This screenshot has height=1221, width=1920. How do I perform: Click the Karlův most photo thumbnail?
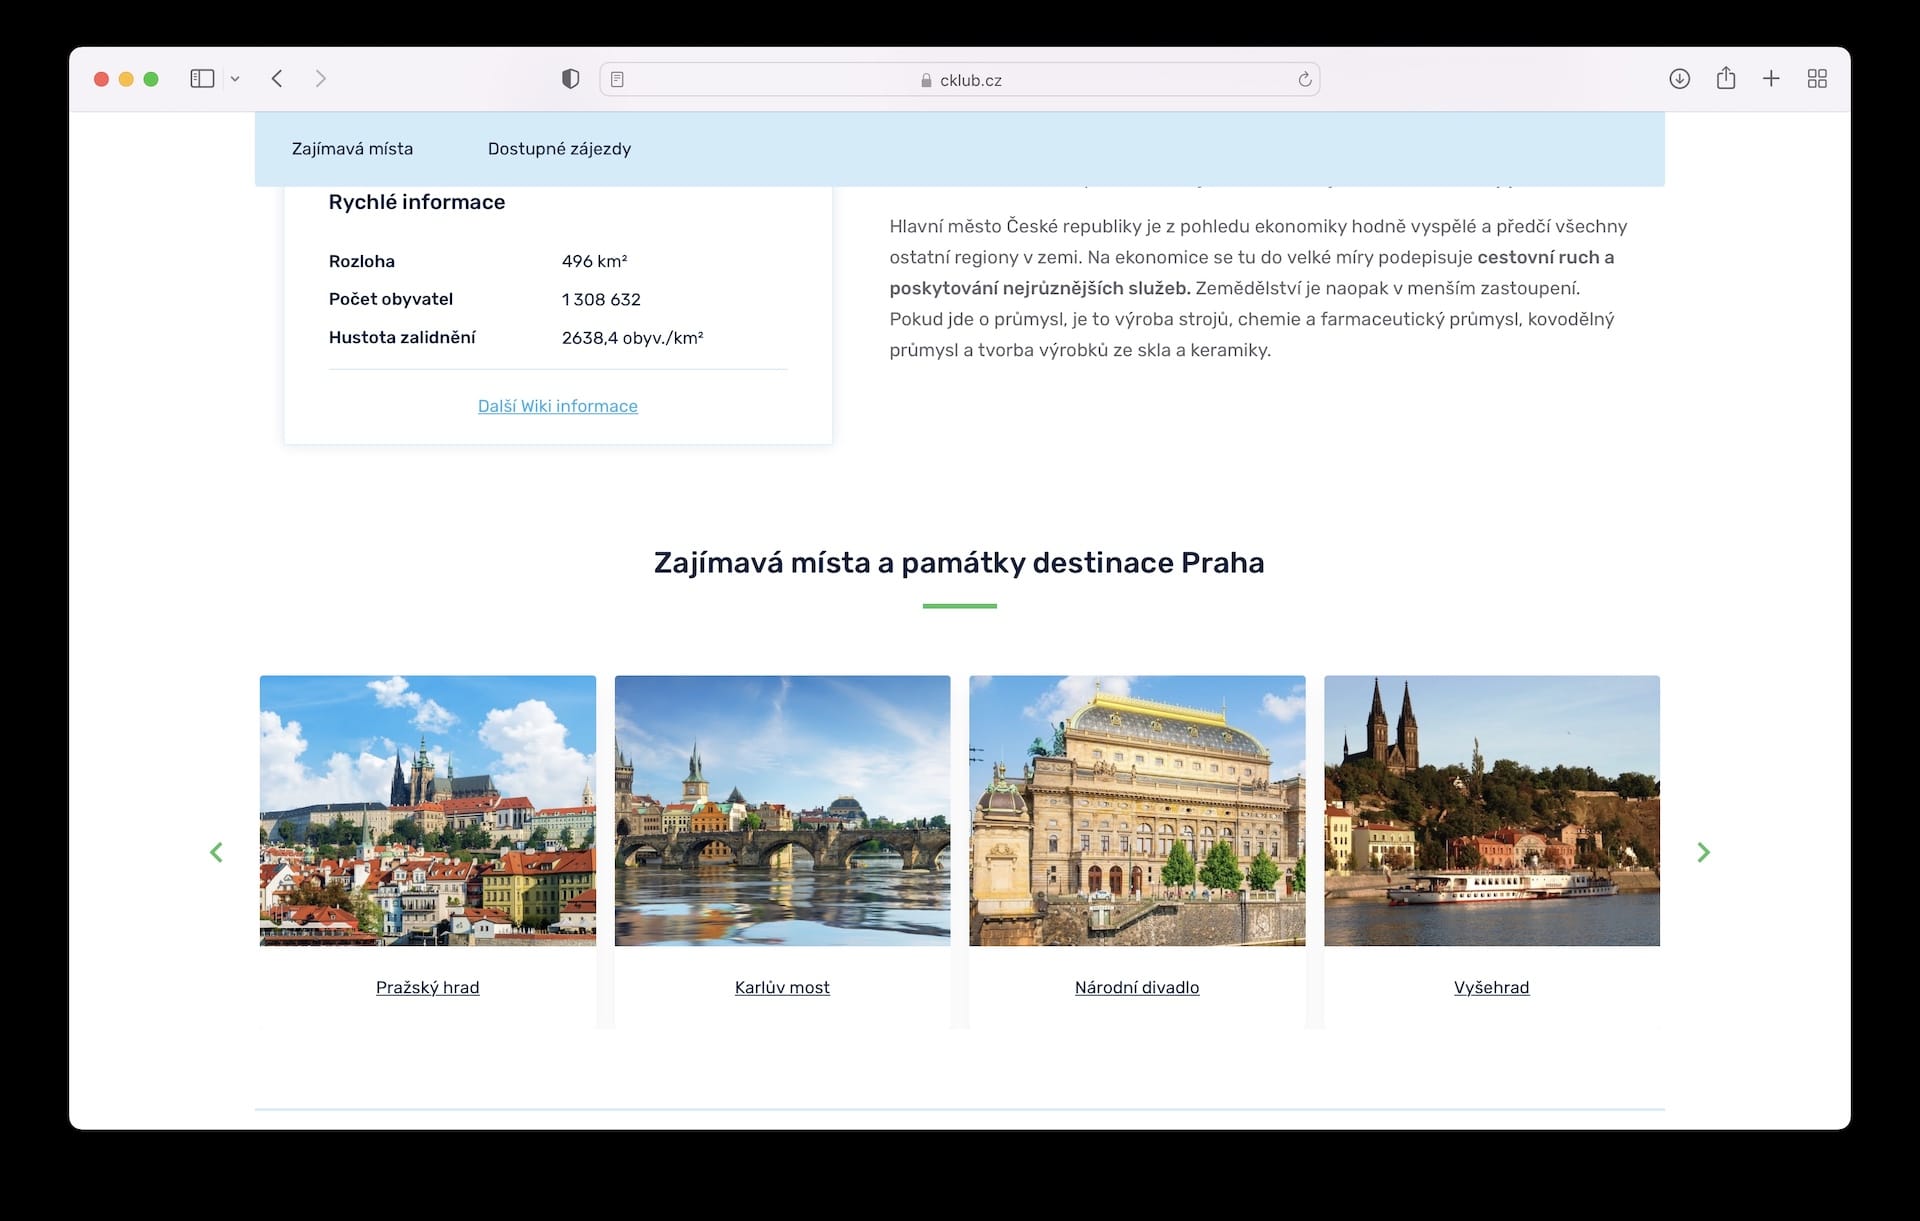pyautogui.click(x=782, y=810)
